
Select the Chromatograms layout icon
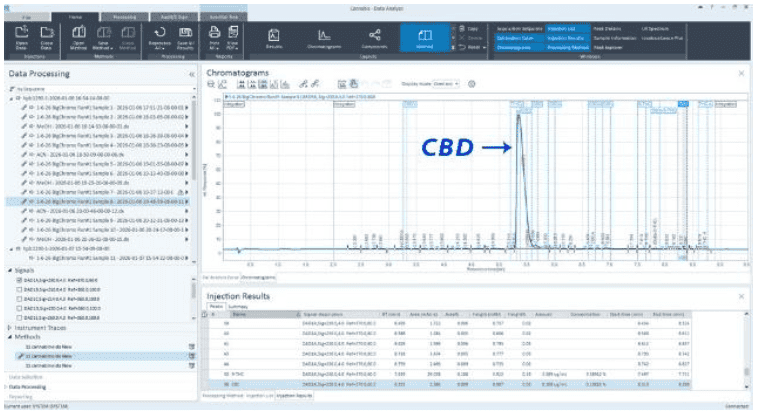point(322,39)
